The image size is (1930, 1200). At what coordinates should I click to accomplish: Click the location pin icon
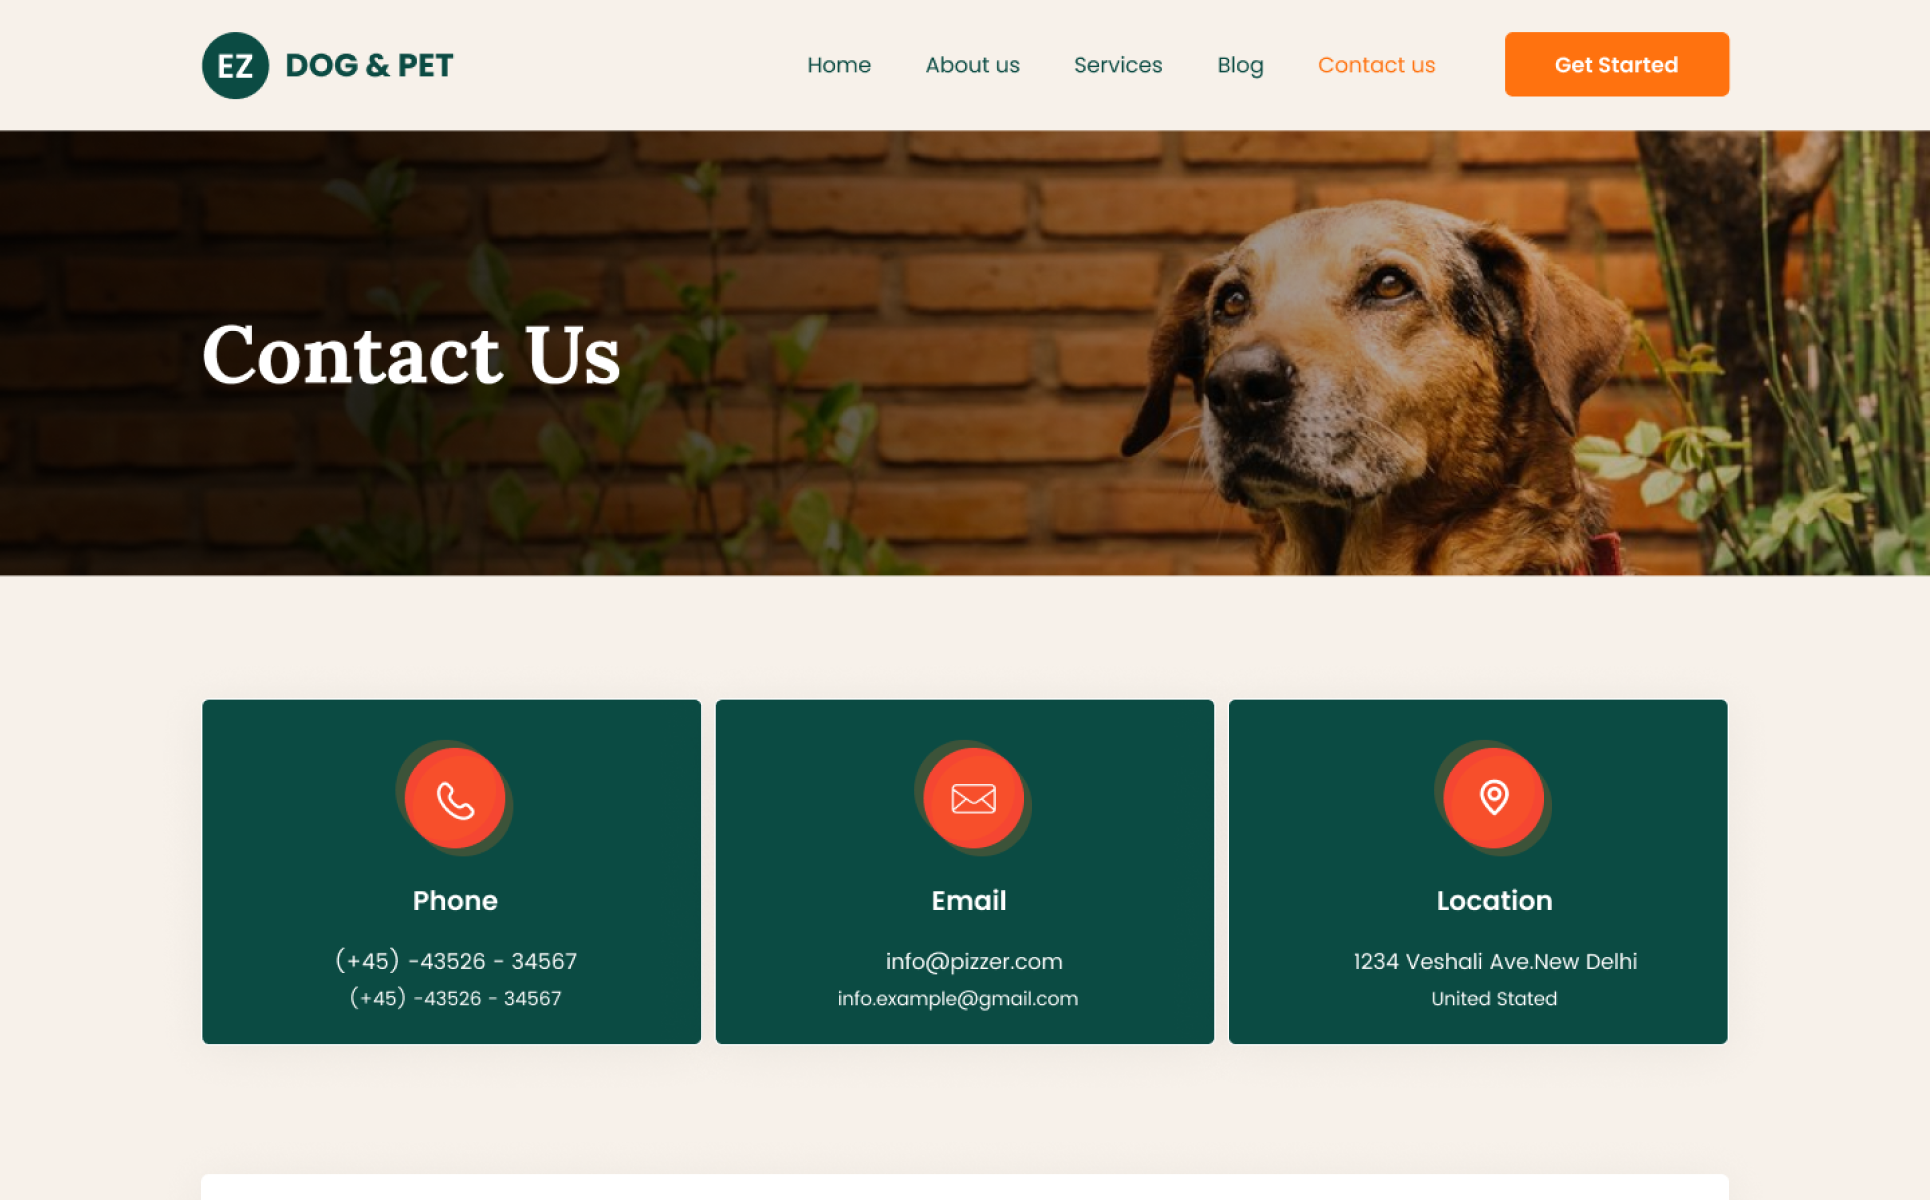click(1494, 798)
